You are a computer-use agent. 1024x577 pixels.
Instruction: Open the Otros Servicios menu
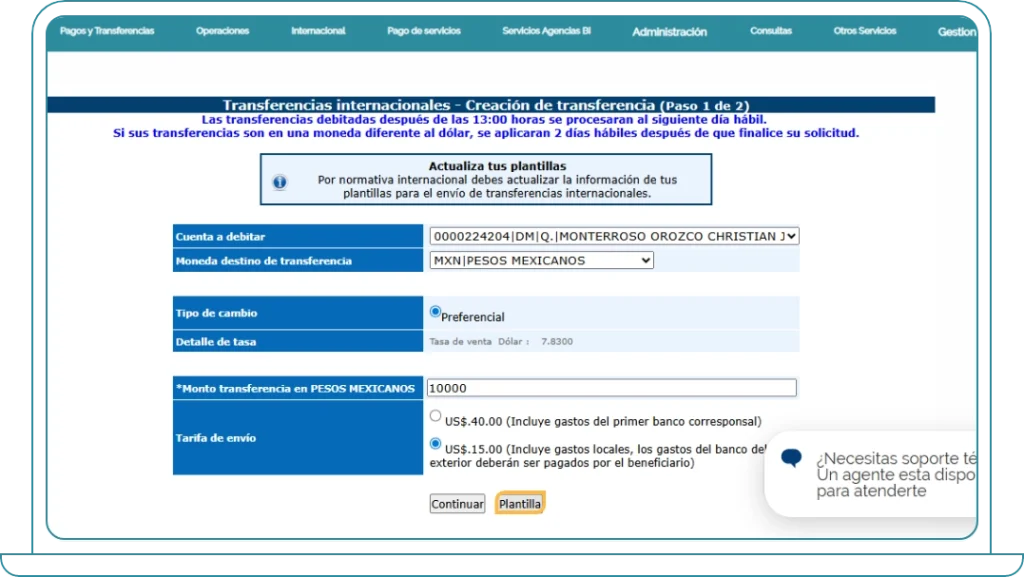(864, 31)
